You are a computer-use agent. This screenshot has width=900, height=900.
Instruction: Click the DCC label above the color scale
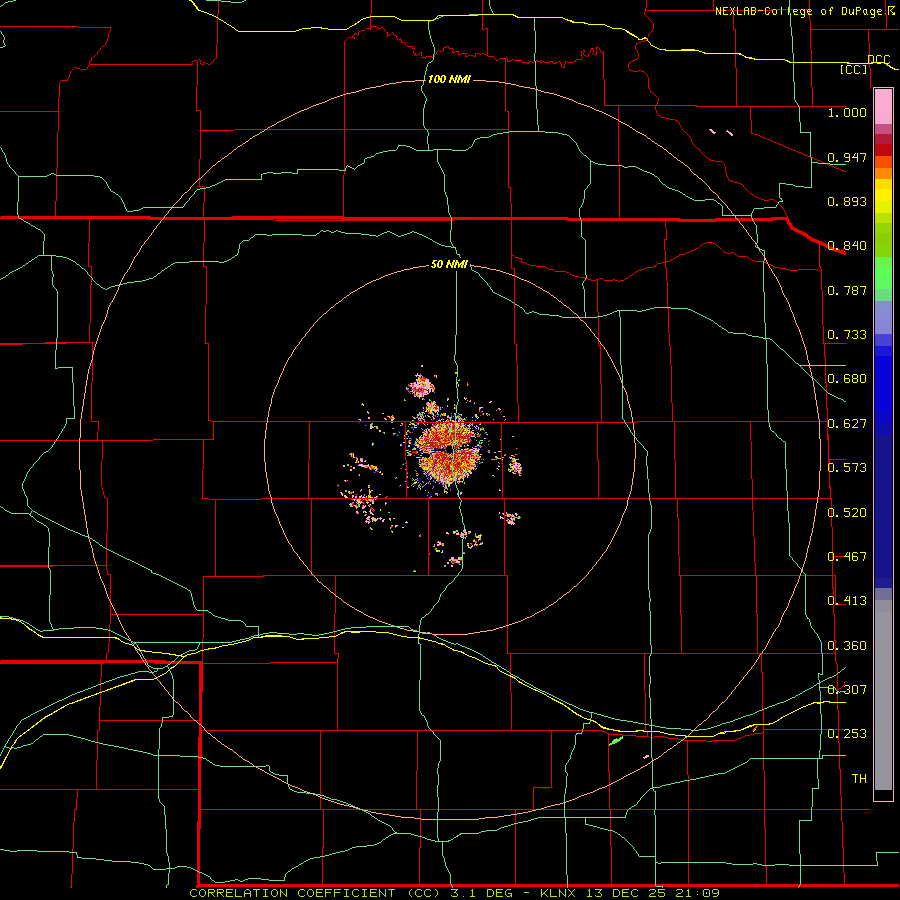pyautogui.click(x=879, y=60)
